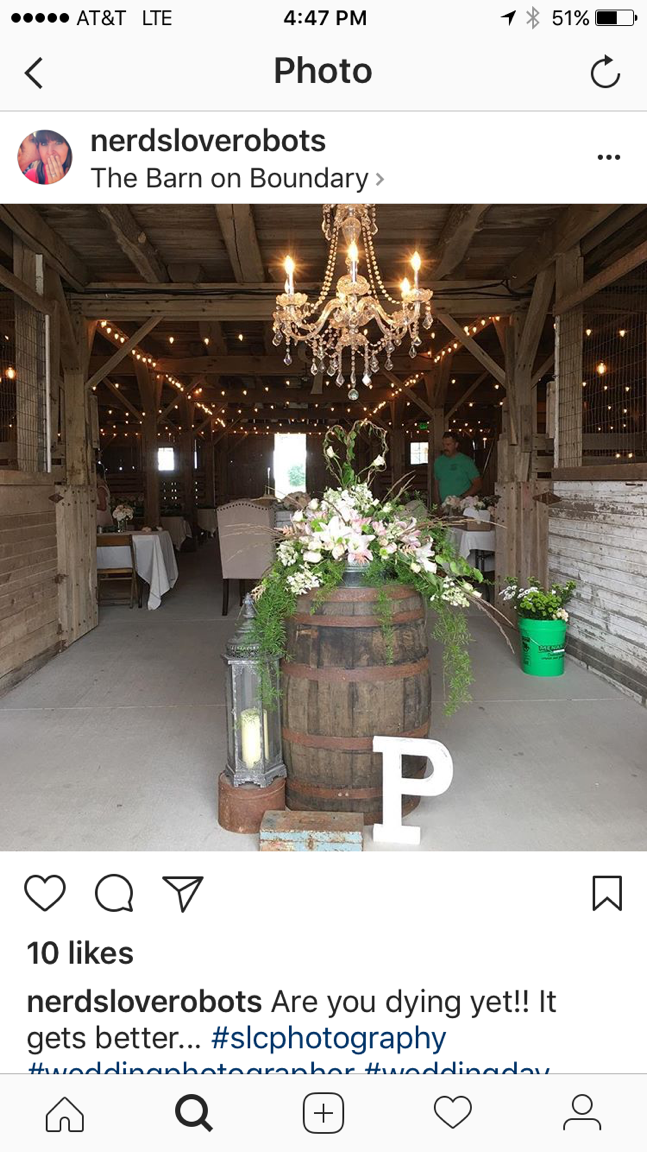Tap the barn wedding photo
Screen dimensions: 647x1152
tap(323, 528)
